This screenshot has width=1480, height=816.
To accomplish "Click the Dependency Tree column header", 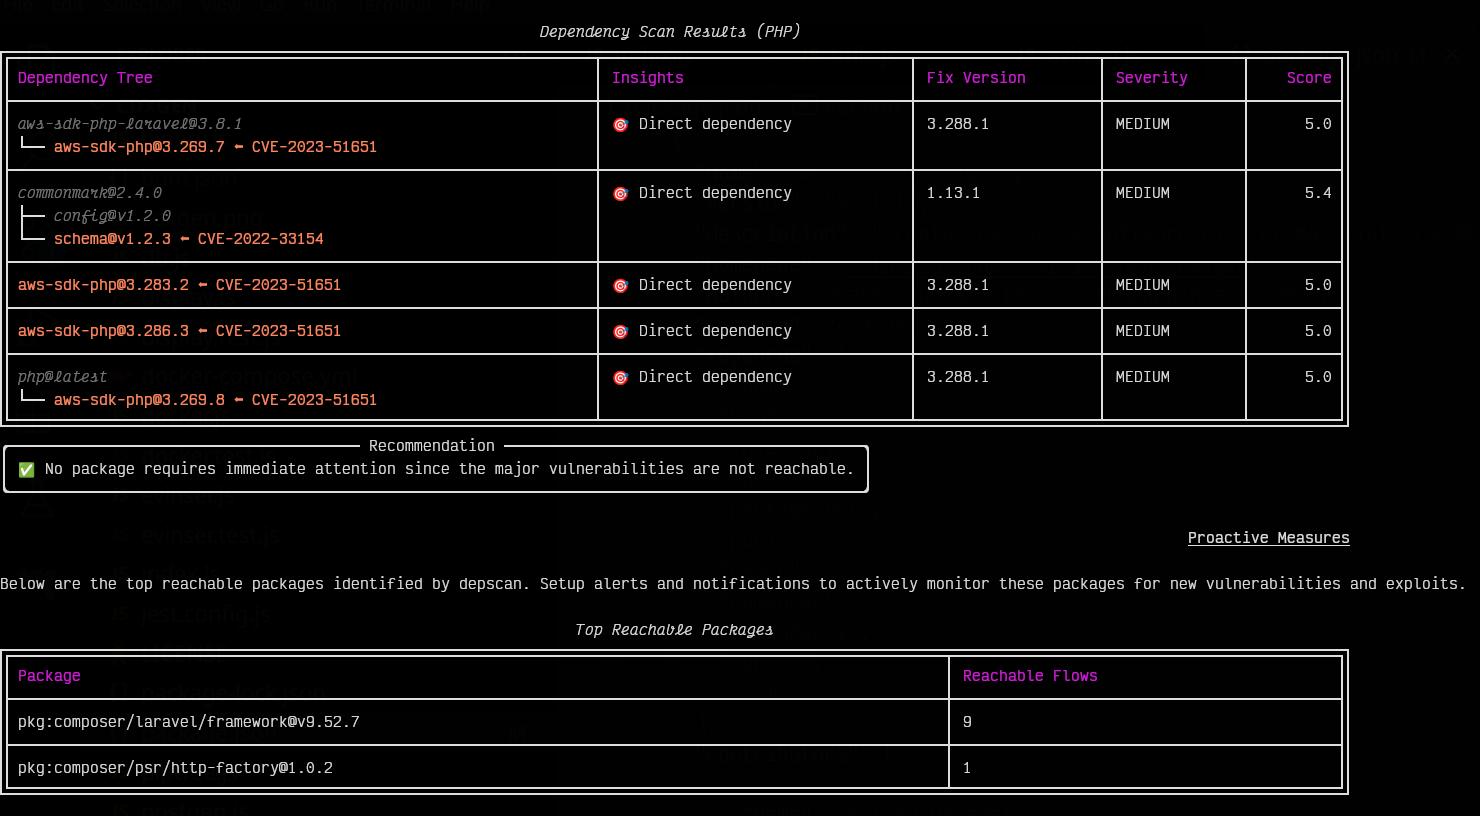I will point(85,78).
